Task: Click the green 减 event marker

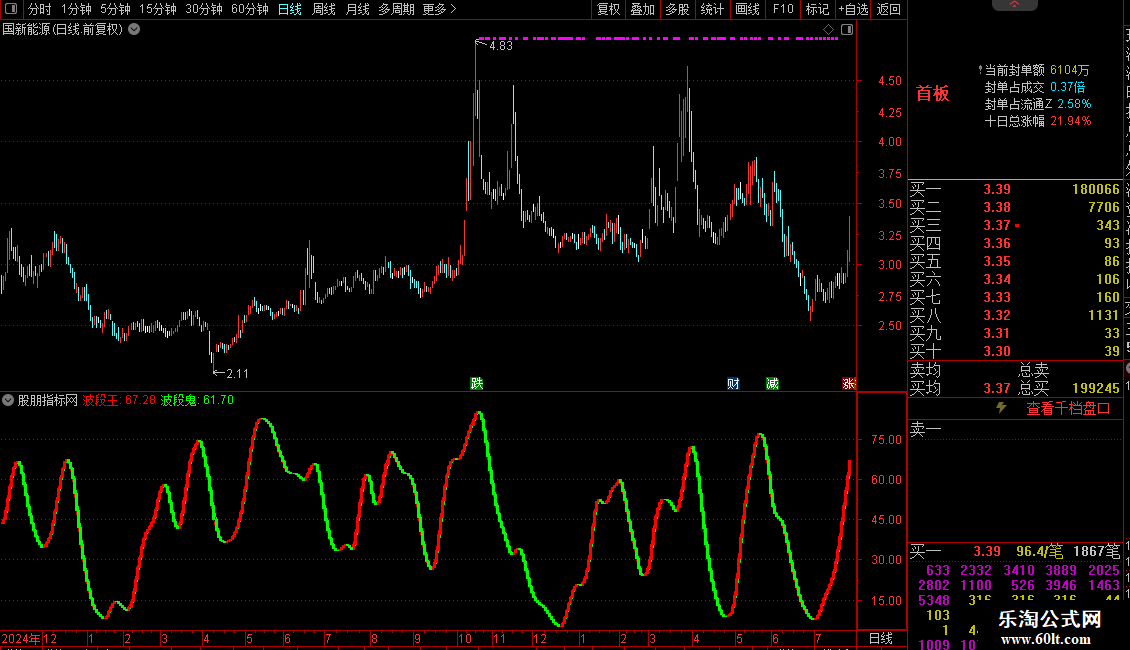Action: (773, 383)
